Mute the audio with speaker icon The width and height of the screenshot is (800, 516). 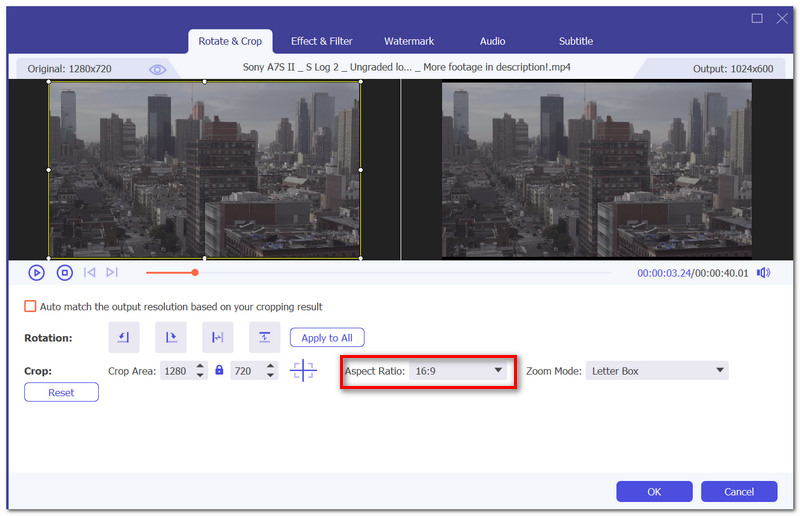tap(763, 273)
